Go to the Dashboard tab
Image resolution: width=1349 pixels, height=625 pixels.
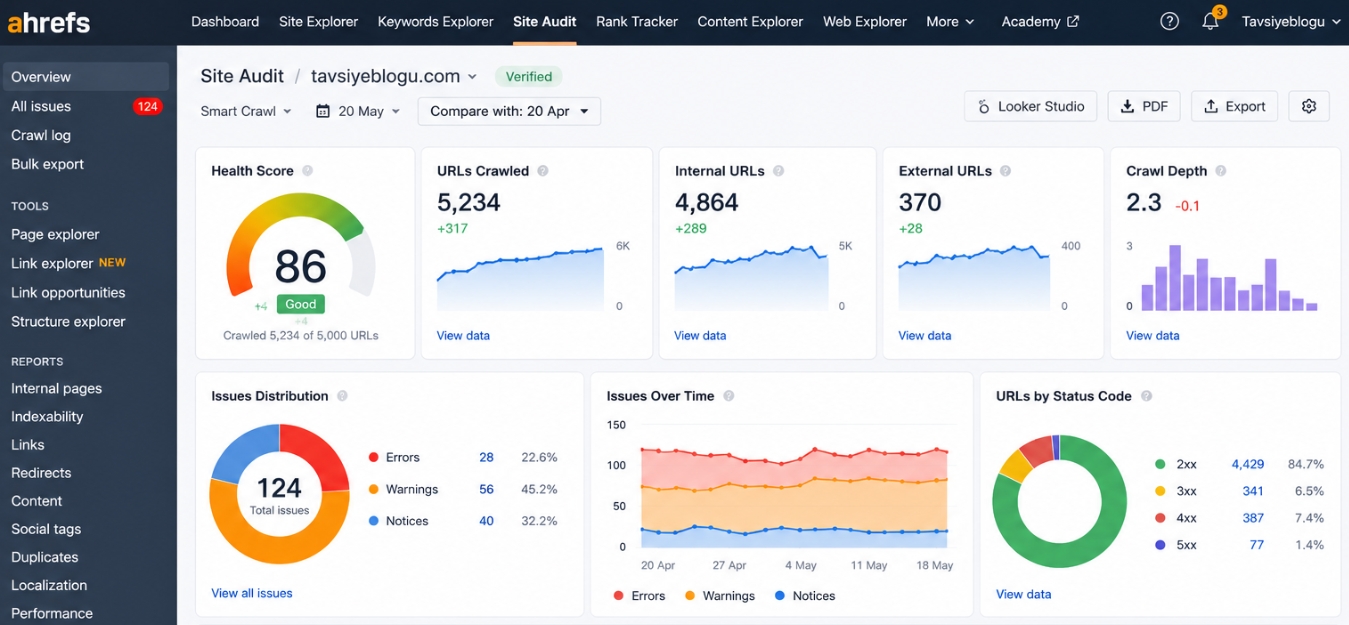[225, 21]
